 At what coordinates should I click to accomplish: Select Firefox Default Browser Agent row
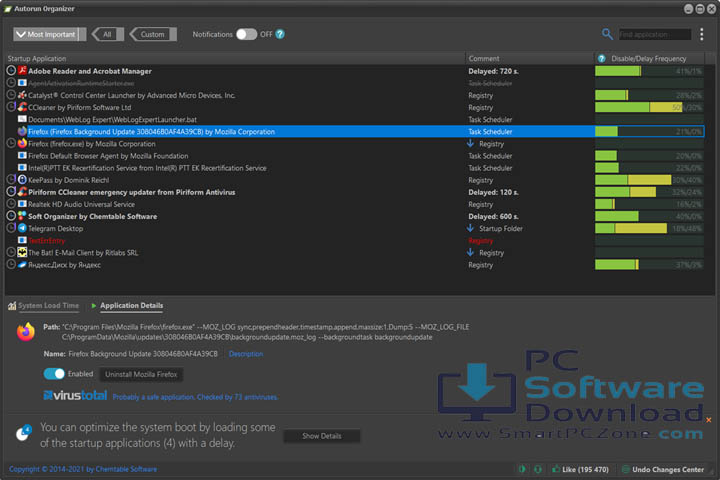[354, 156]
